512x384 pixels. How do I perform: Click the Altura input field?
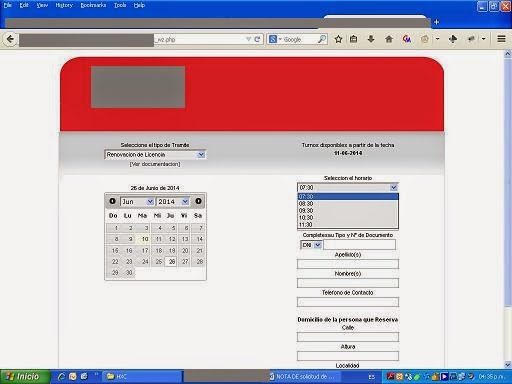tap(348, 356)
